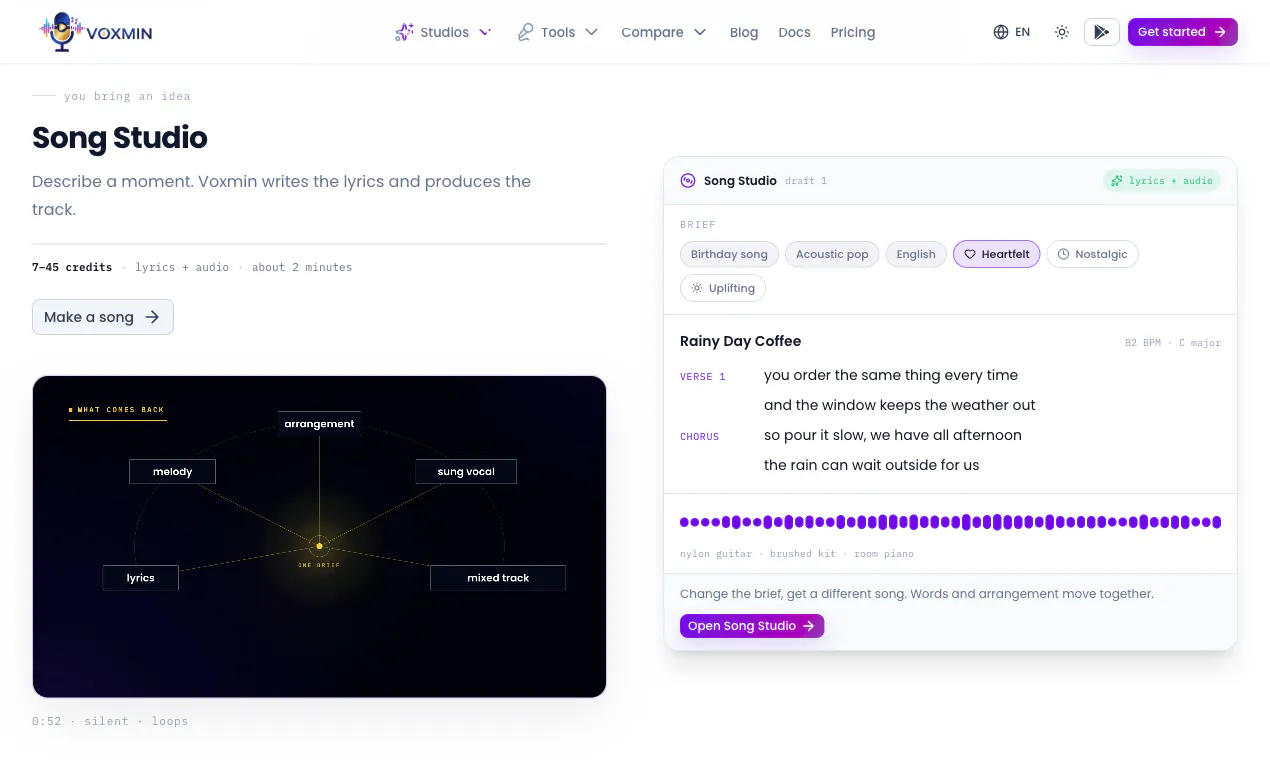Open the Compare dropdown menu
Screen dimensions: 1270x760
(x=664, y=32)
